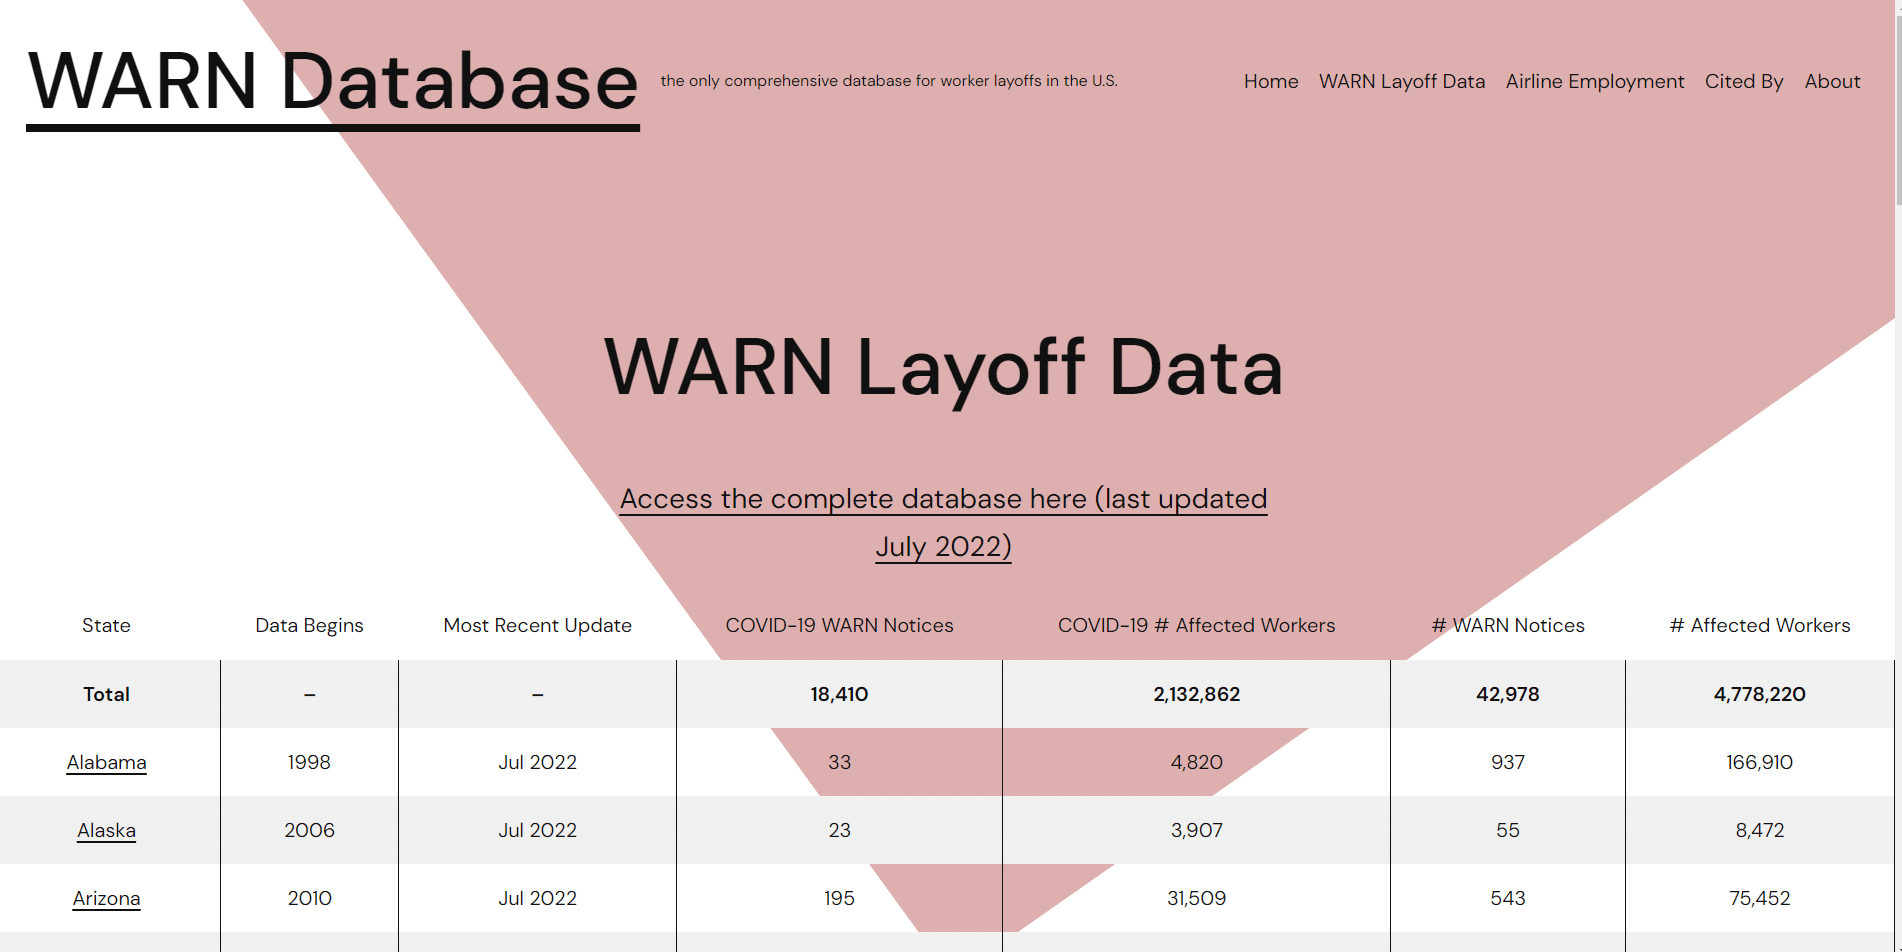The width and height of the screenshot is (1902, 952).
Task: Open Arizona state layoff data
Action: tap(106, 898)
